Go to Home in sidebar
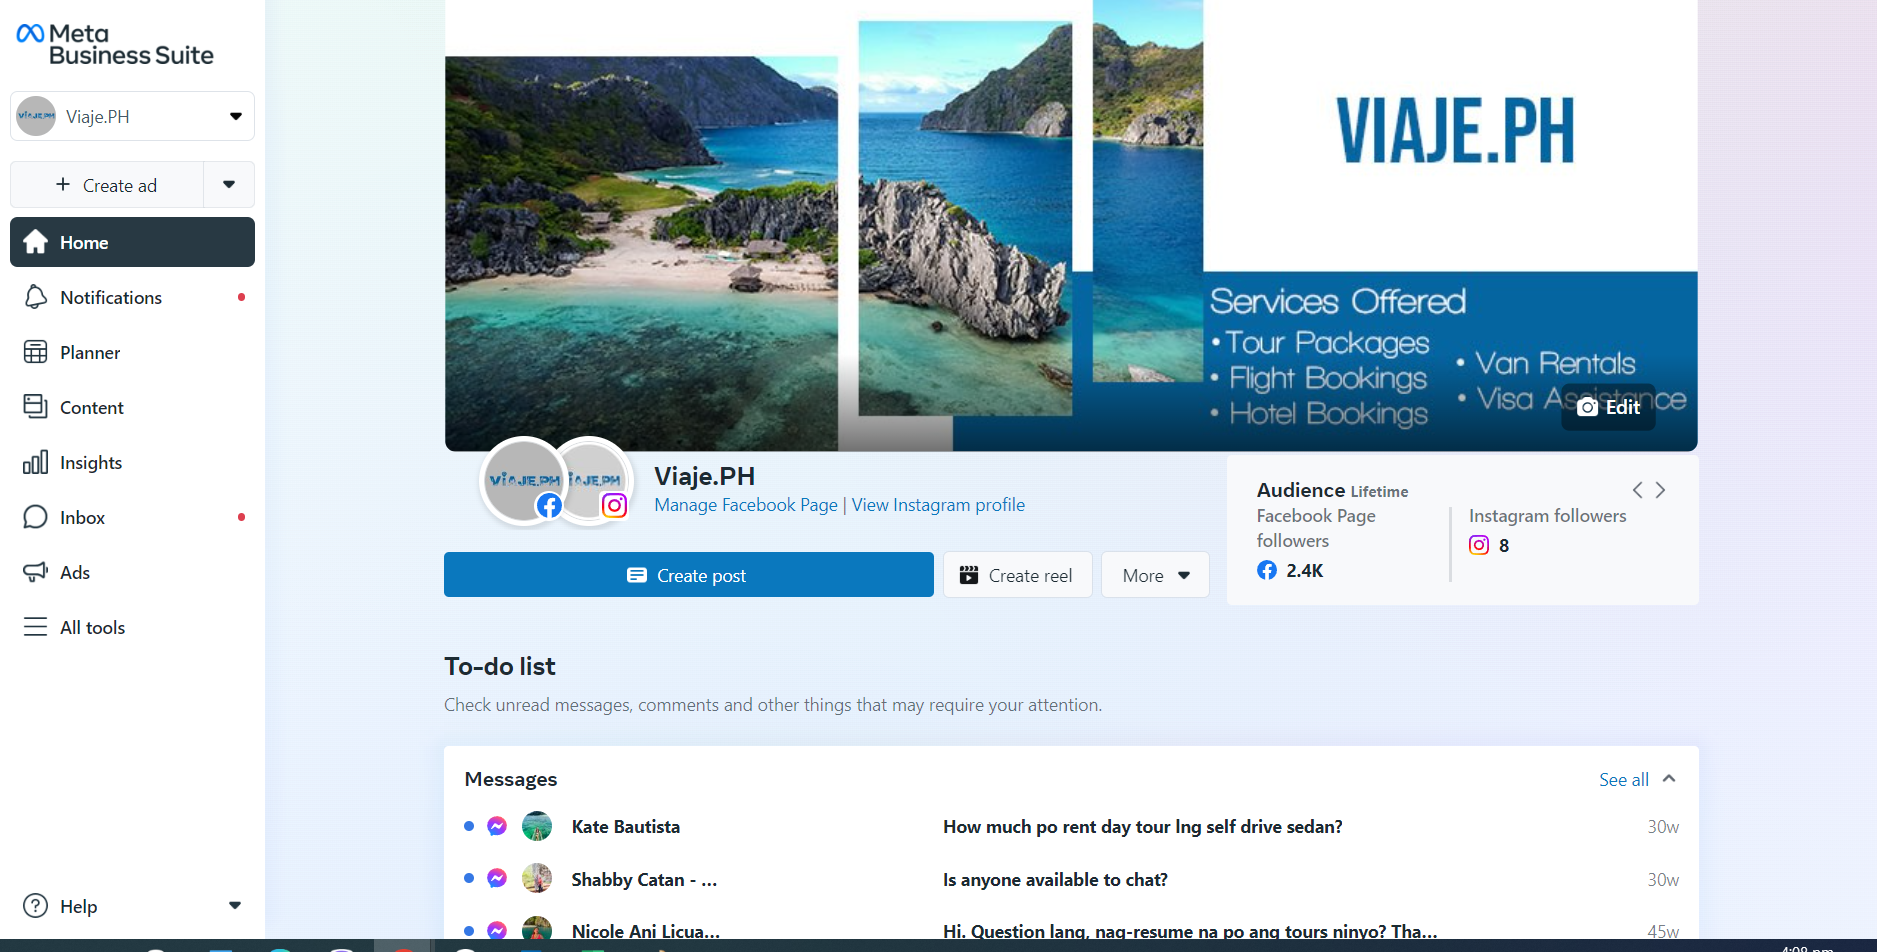Viewport: 1877px width, 952px height. (132, 242)
